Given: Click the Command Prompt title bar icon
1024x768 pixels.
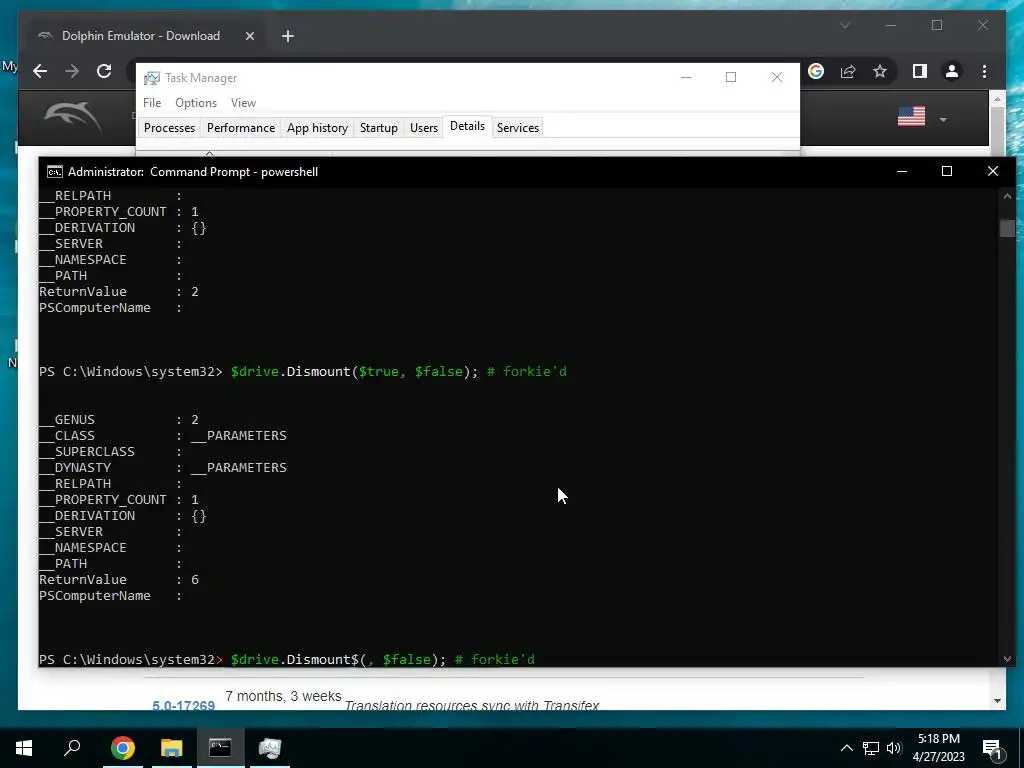Looking at the screenshot, I should coord(55,172).
